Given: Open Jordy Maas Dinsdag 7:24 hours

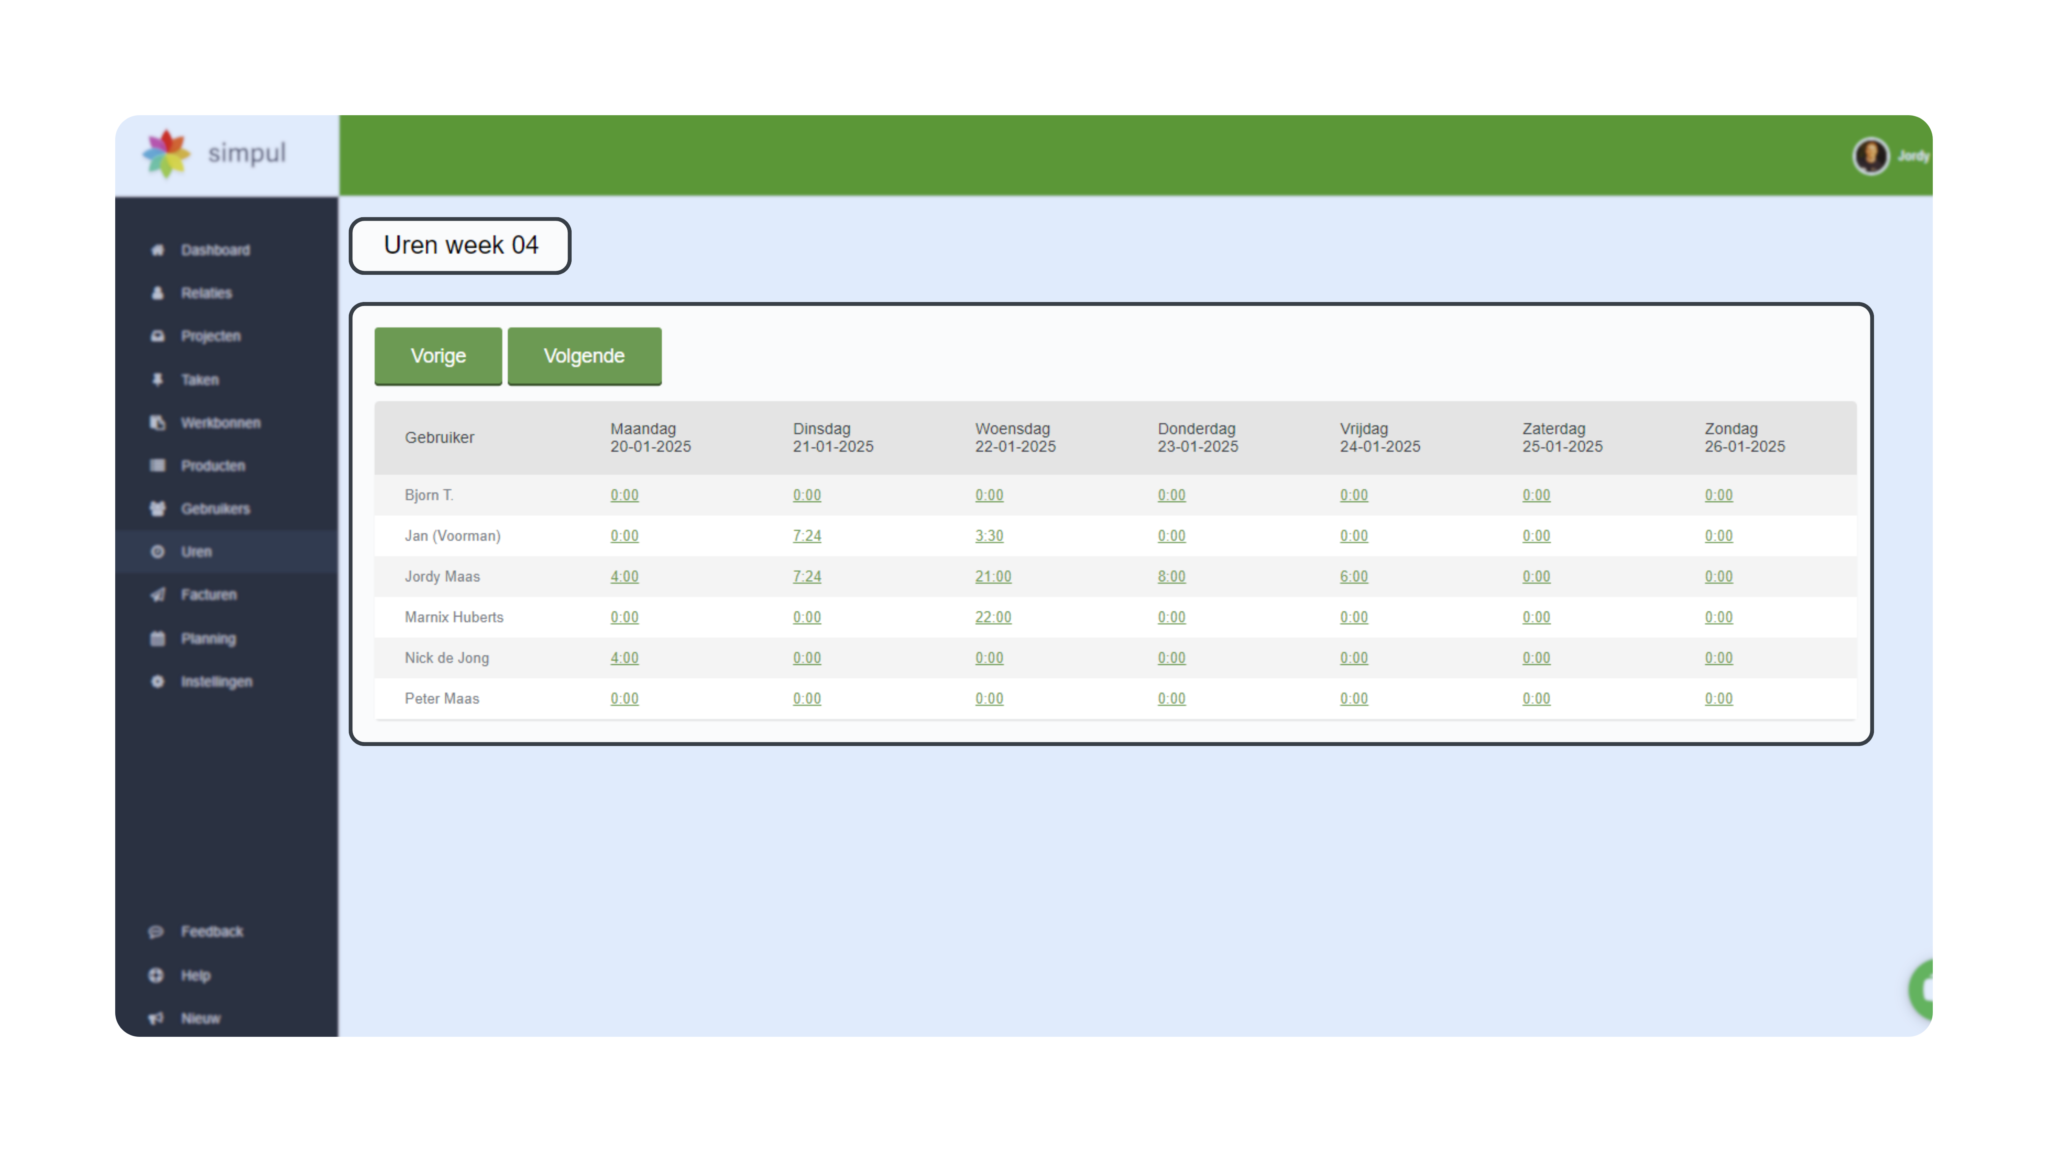Looking at the screenshot, I should pos(807,577).
